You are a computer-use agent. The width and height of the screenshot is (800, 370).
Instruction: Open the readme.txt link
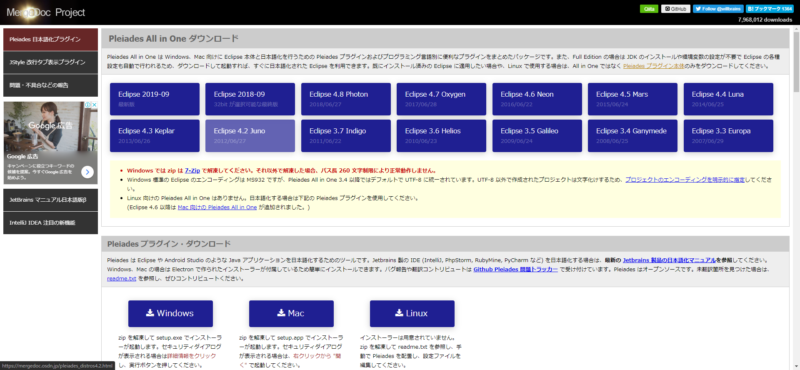coord(121,279)
